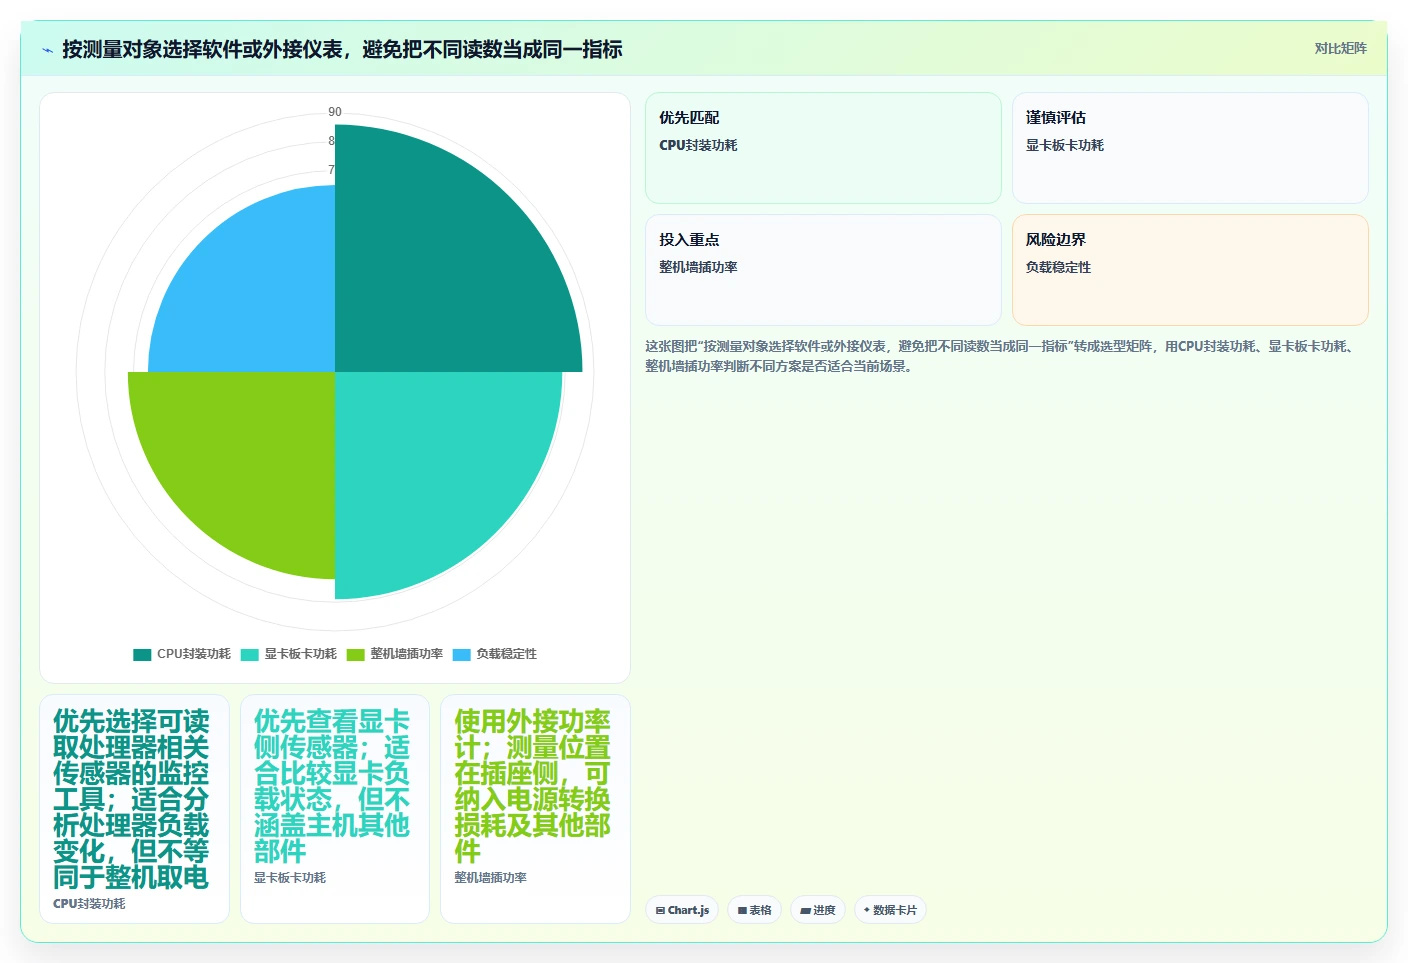Toggle 负载稳定性 legend color box

tap(461, 654)
